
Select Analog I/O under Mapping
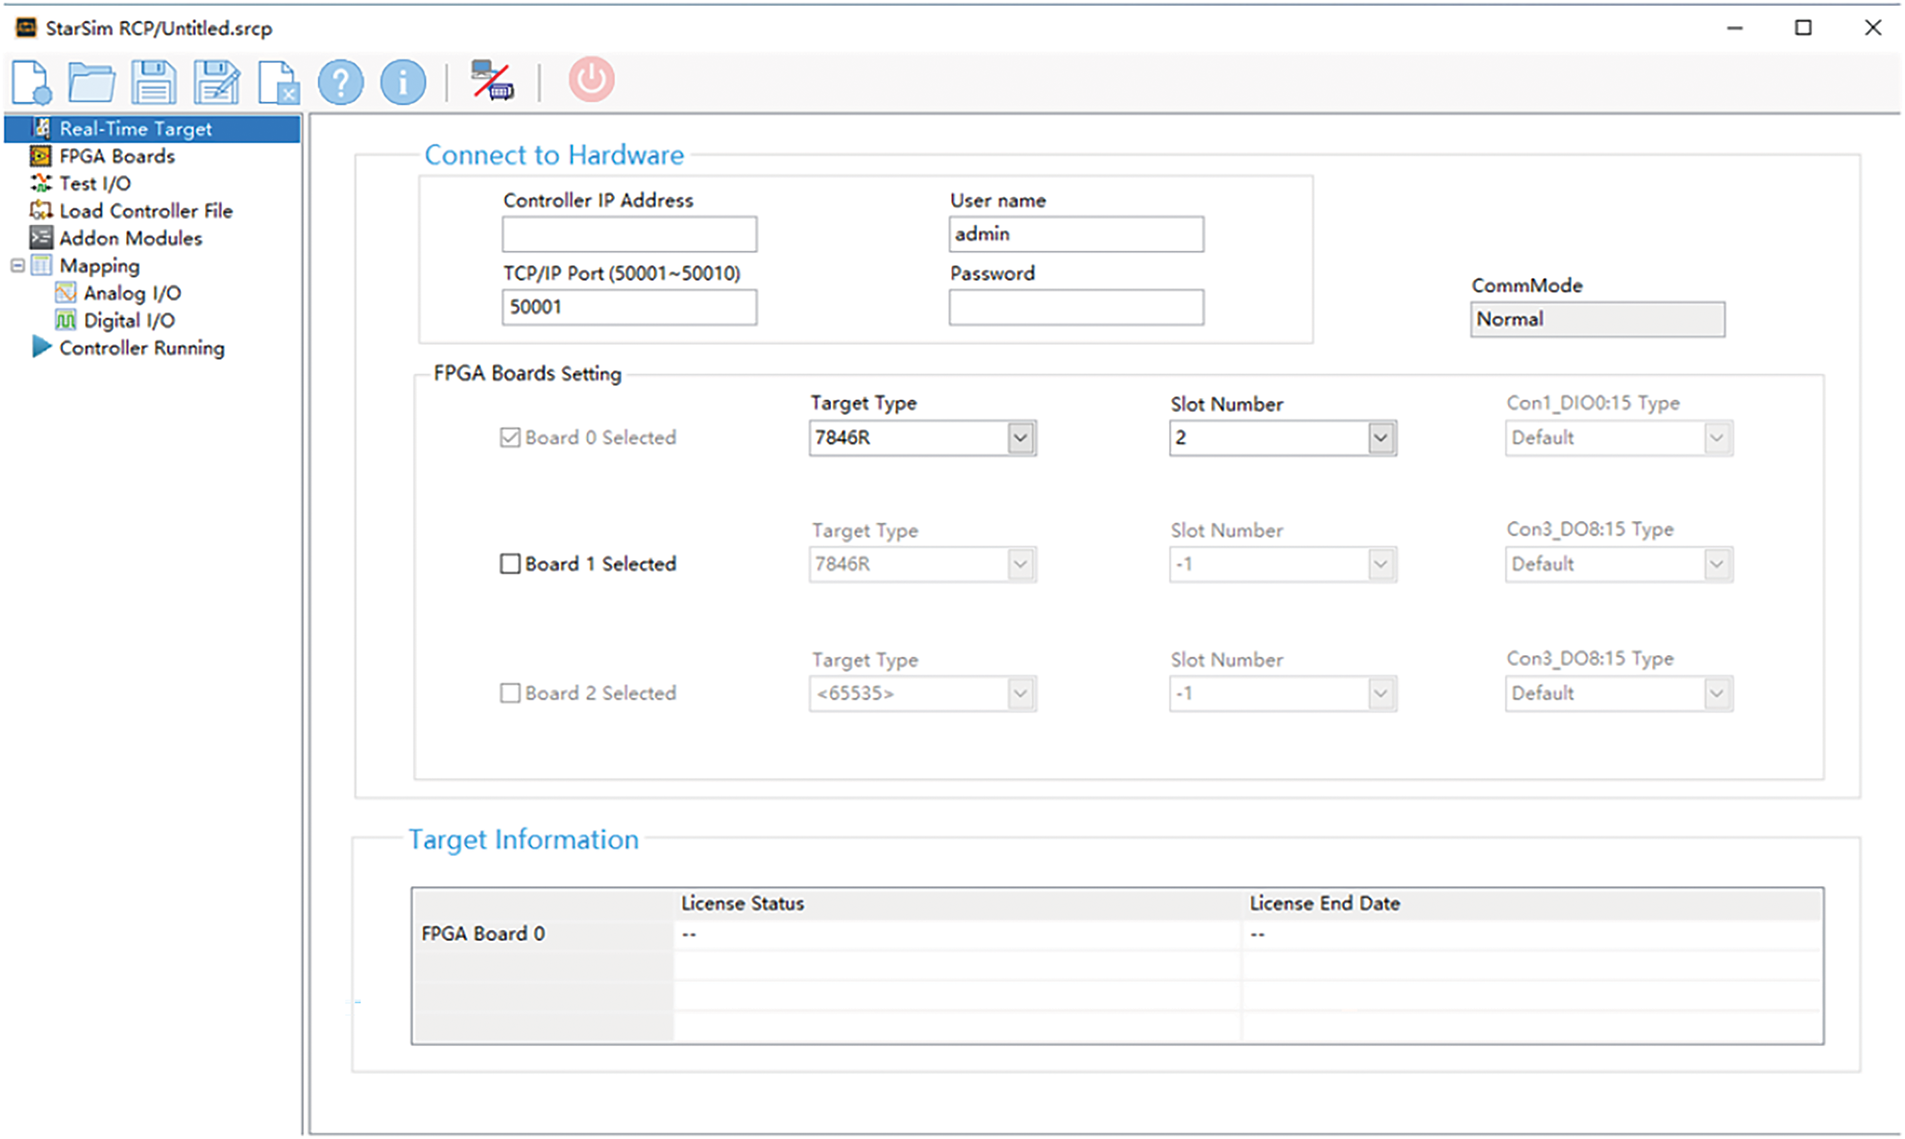coord(131,294)
